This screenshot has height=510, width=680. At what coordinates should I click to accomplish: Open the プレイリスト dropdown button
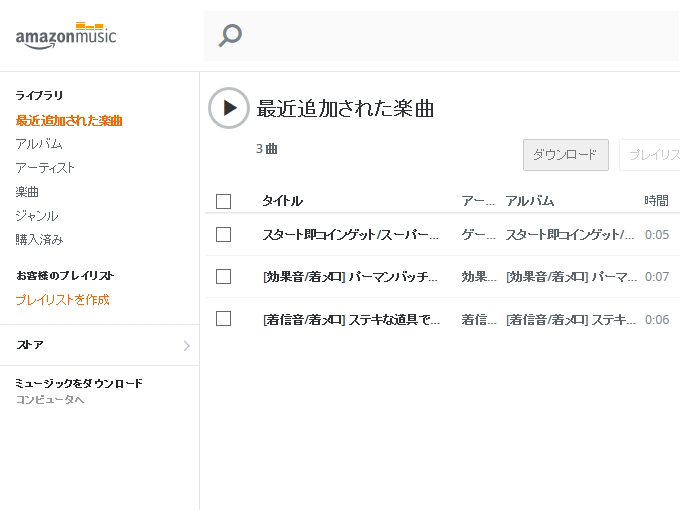click(650, 155)
